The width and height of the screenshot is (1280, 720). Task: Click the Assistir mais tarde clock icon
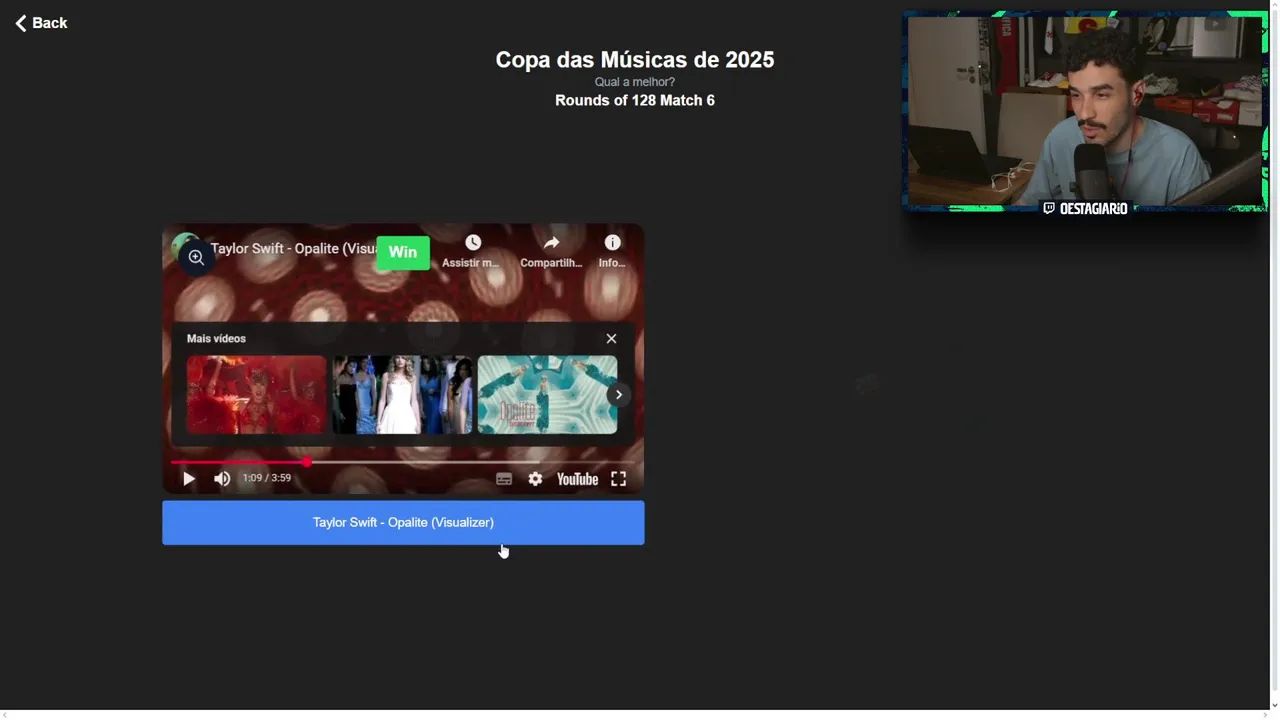click(473, 243)
